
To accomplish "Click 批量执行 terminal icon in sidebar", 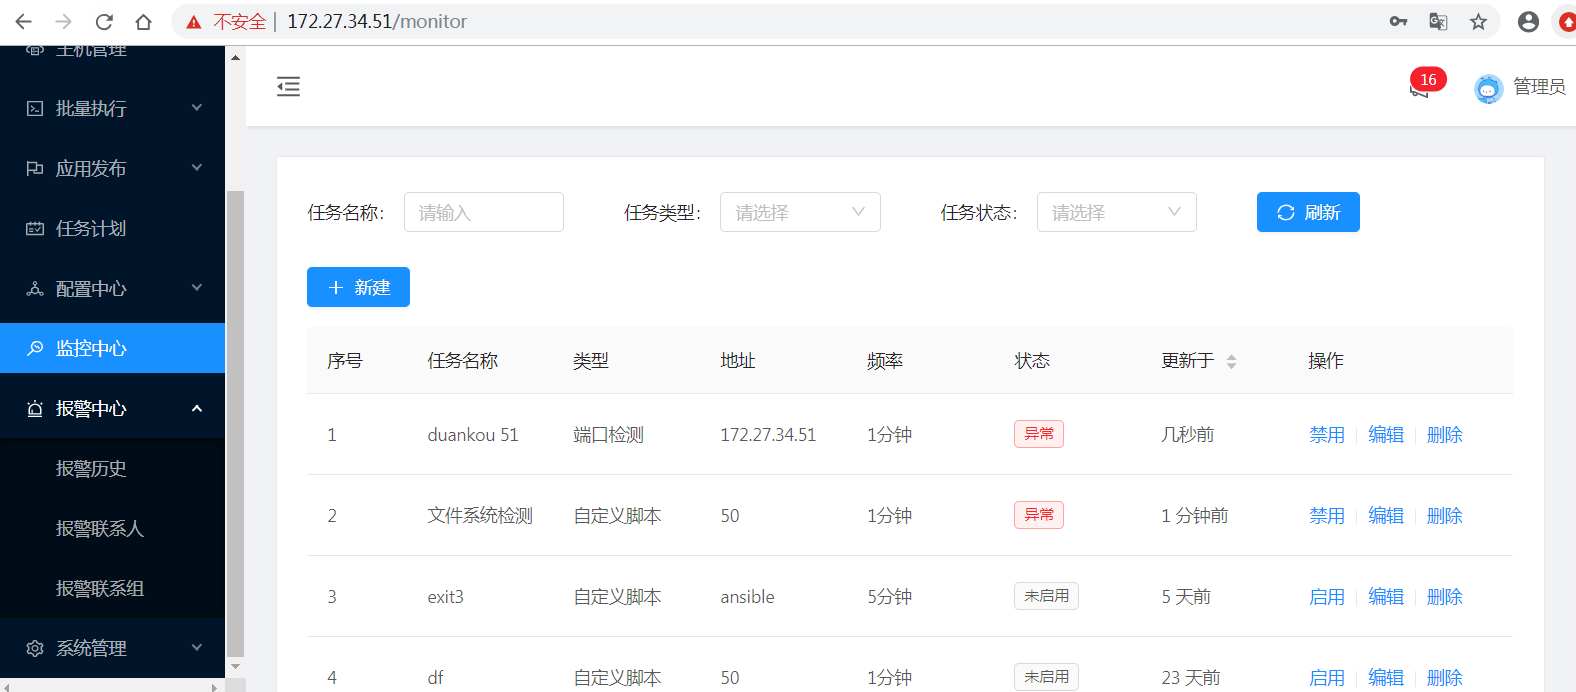I will 35,108.
